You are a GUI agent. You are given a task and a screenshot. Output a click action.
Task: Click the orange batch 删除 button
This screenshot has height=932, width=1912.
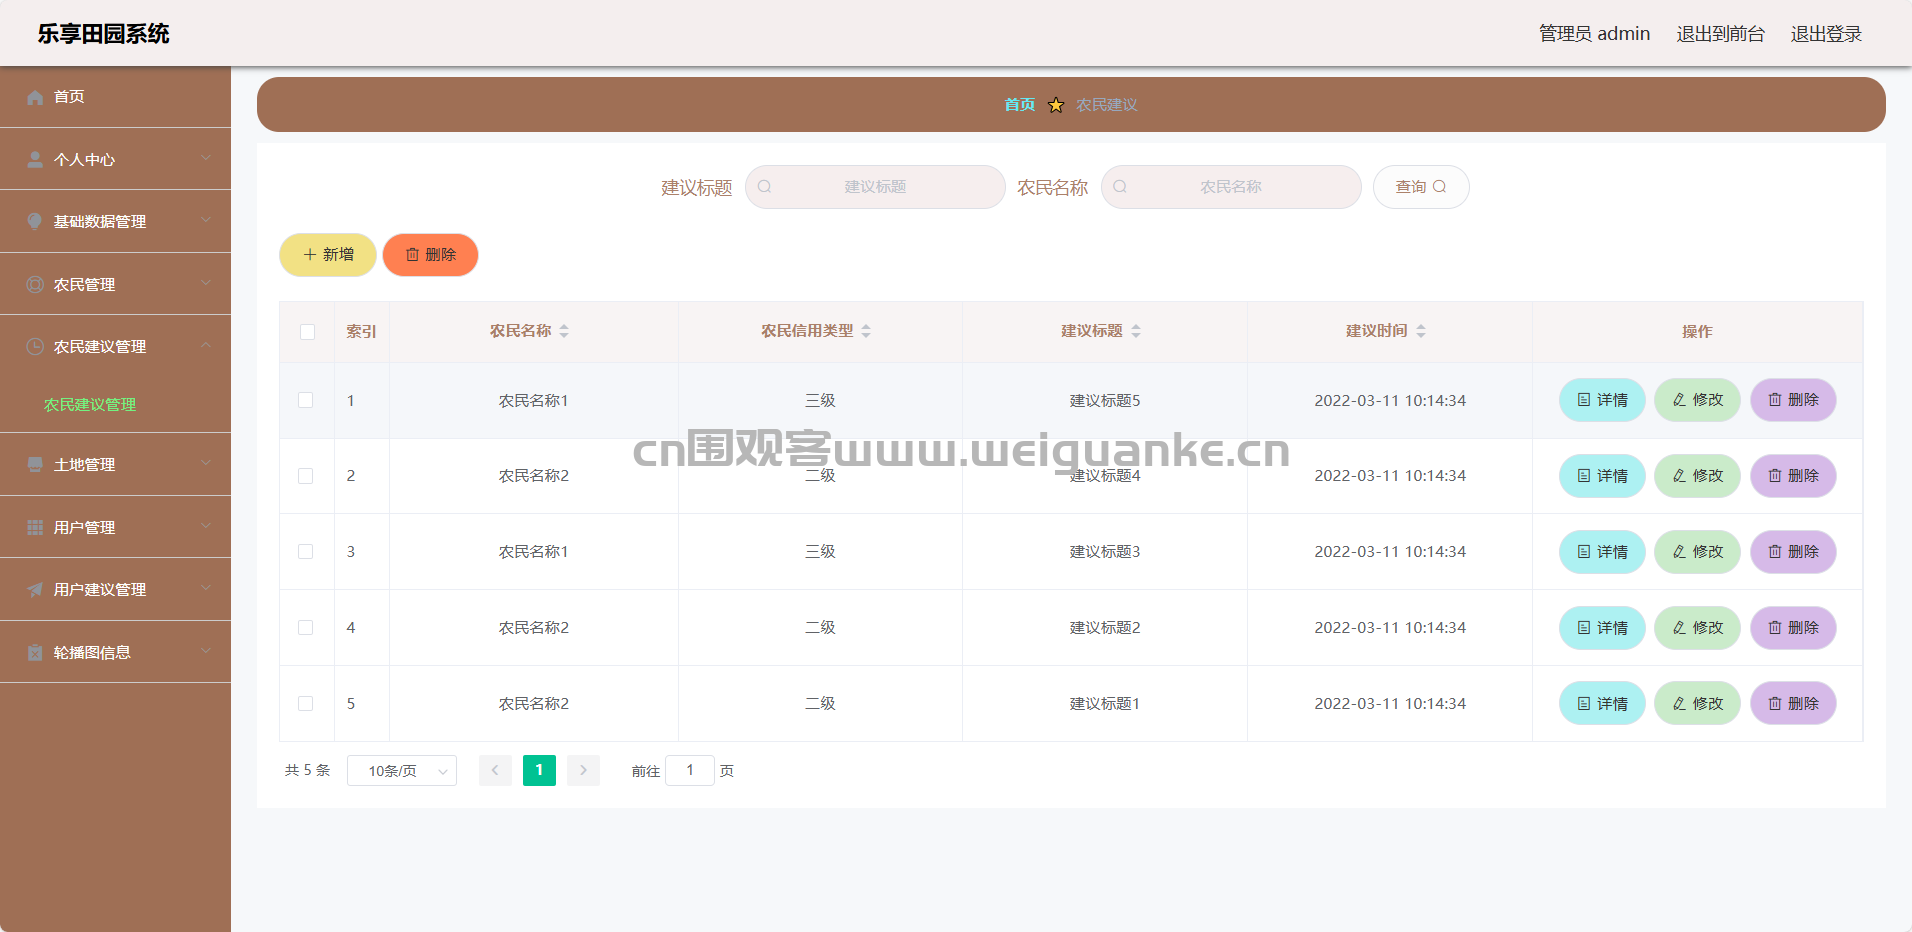tap(431, 255)
